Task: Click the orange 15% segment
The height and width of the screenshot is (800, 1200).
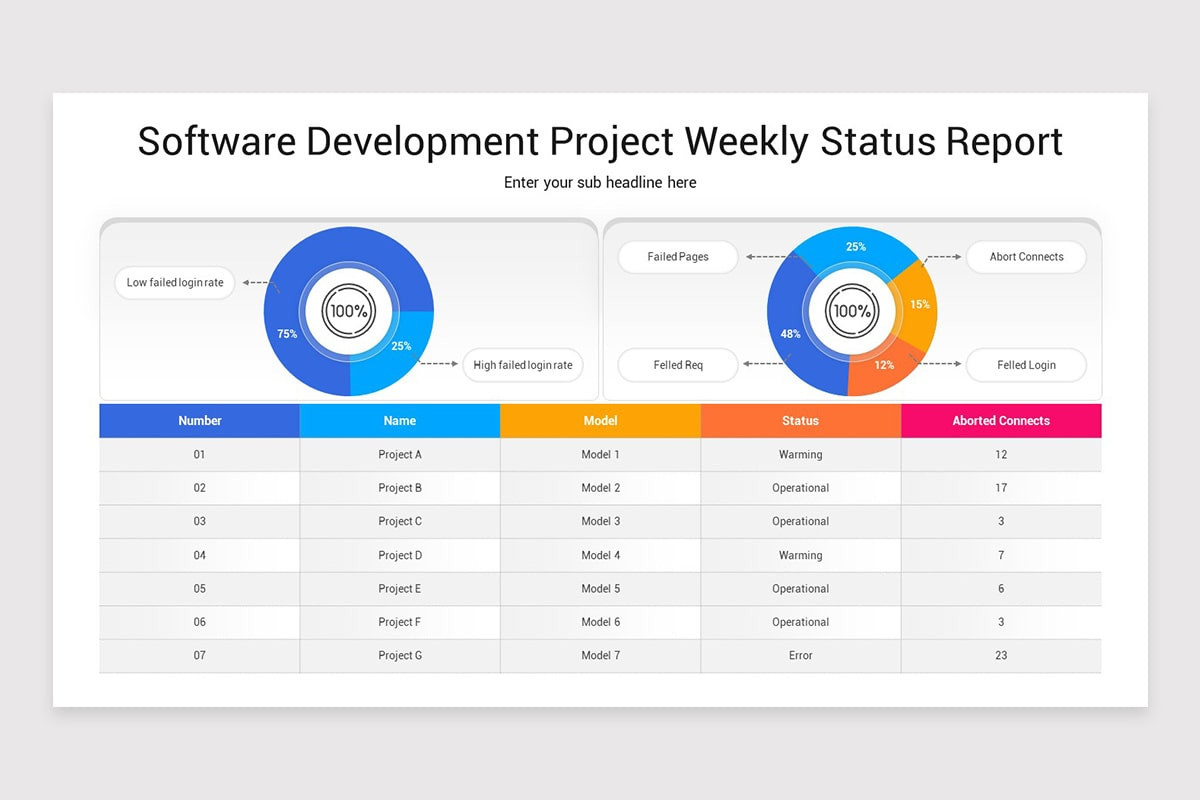Action: click(920, 305)
